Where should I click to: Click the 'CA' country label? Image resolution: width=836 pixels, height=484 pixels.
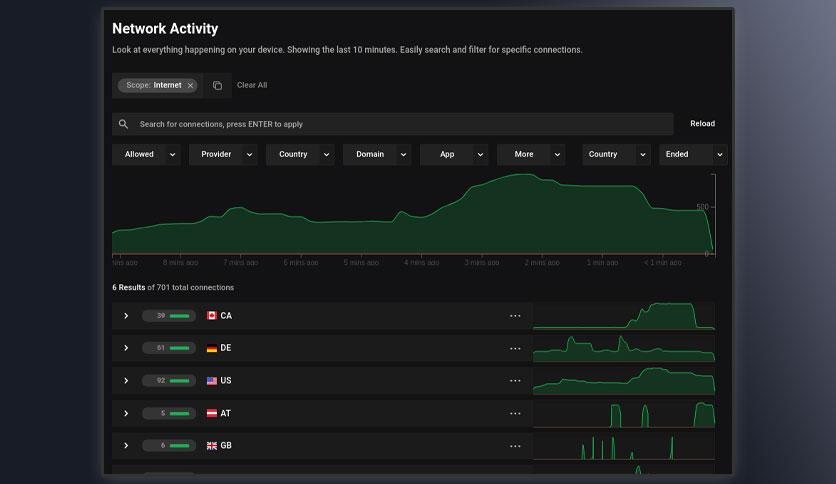226,316
